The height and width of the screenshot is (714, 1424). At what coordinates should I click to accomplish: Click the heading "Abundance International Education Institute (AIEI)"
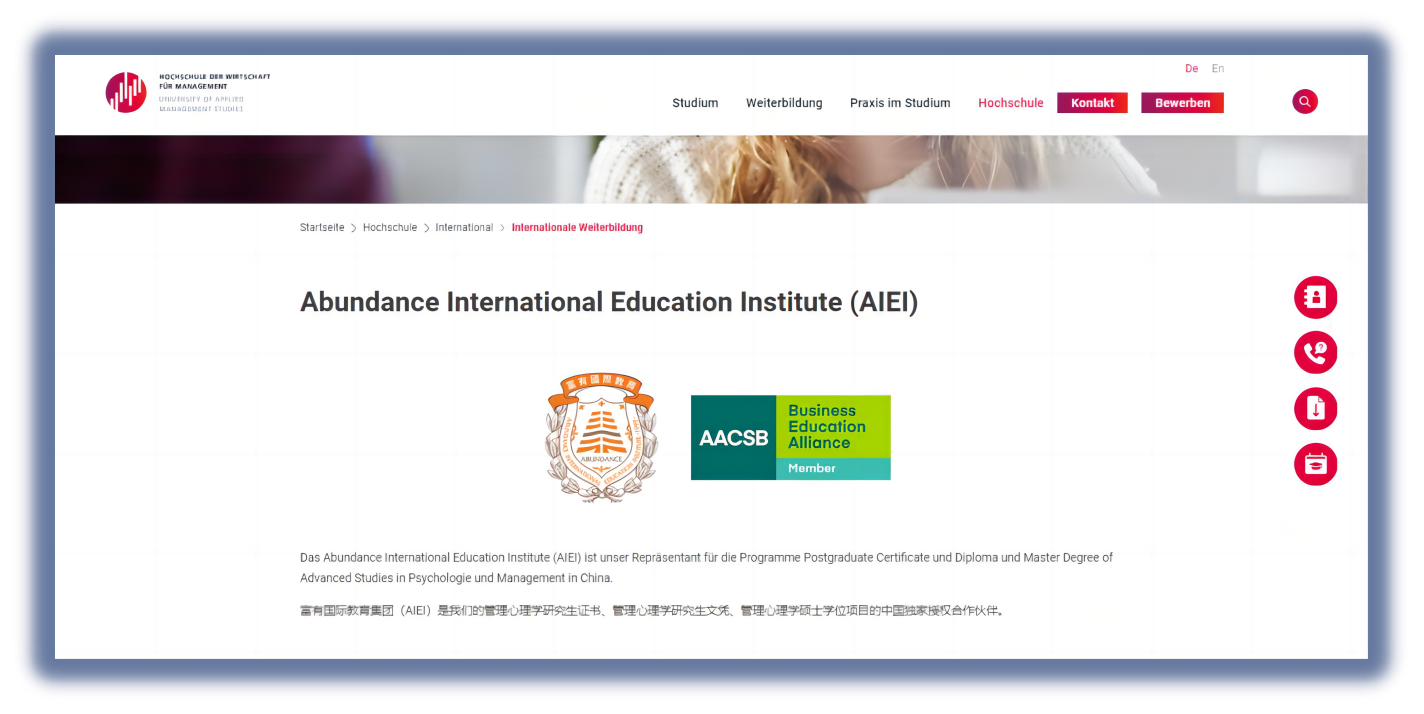coord(609,302)
